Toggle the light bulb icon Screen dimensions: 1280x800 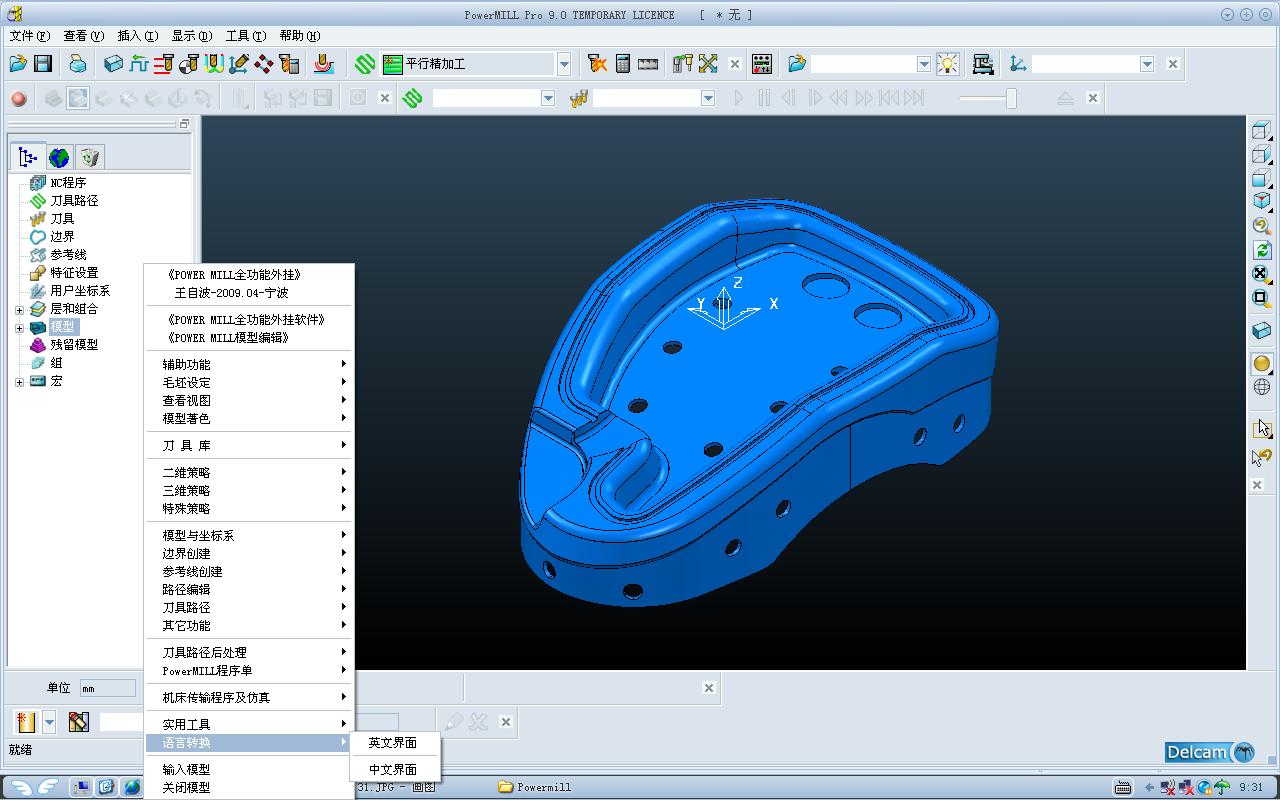[x=948, y=64]
